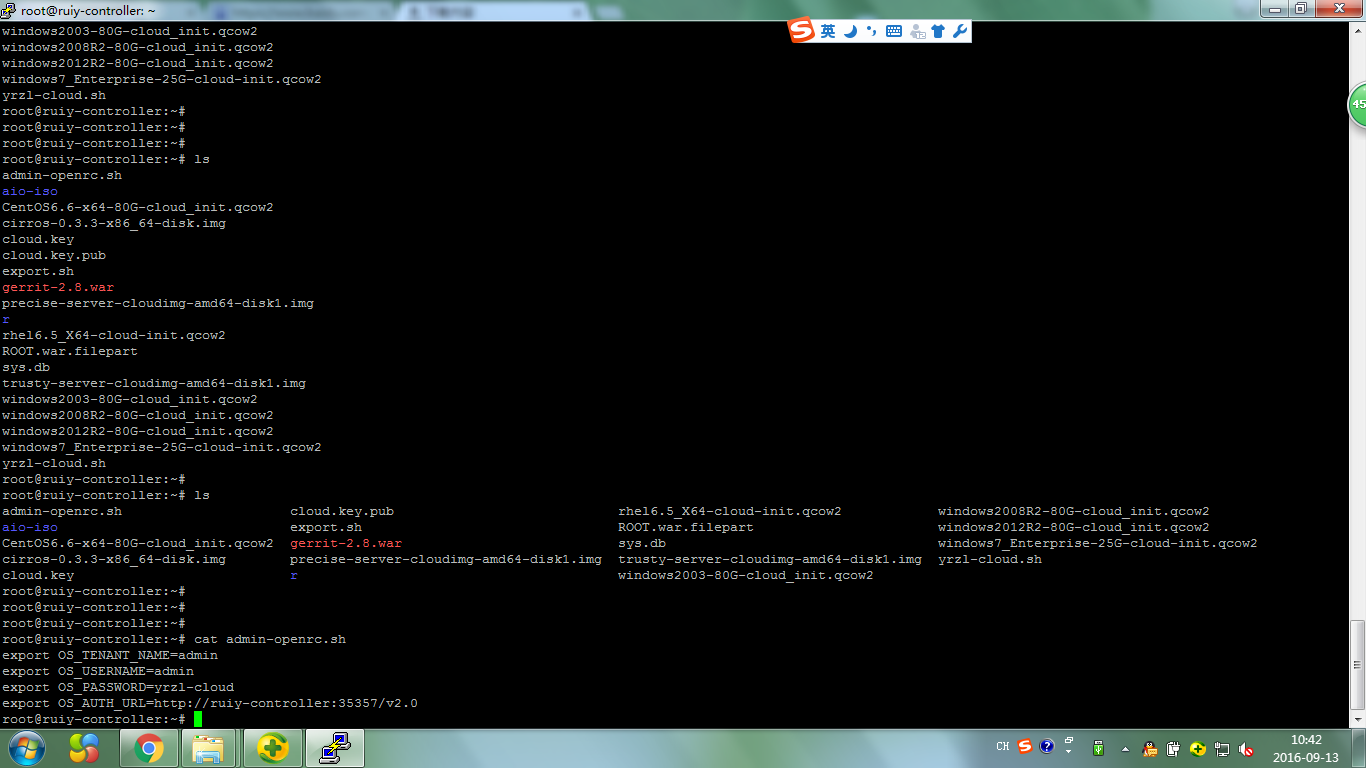The width and height of the screenshot is (1366, 768).
Task: Toggle the punctuation mode in Sogou bar
Action: (871, 31)
